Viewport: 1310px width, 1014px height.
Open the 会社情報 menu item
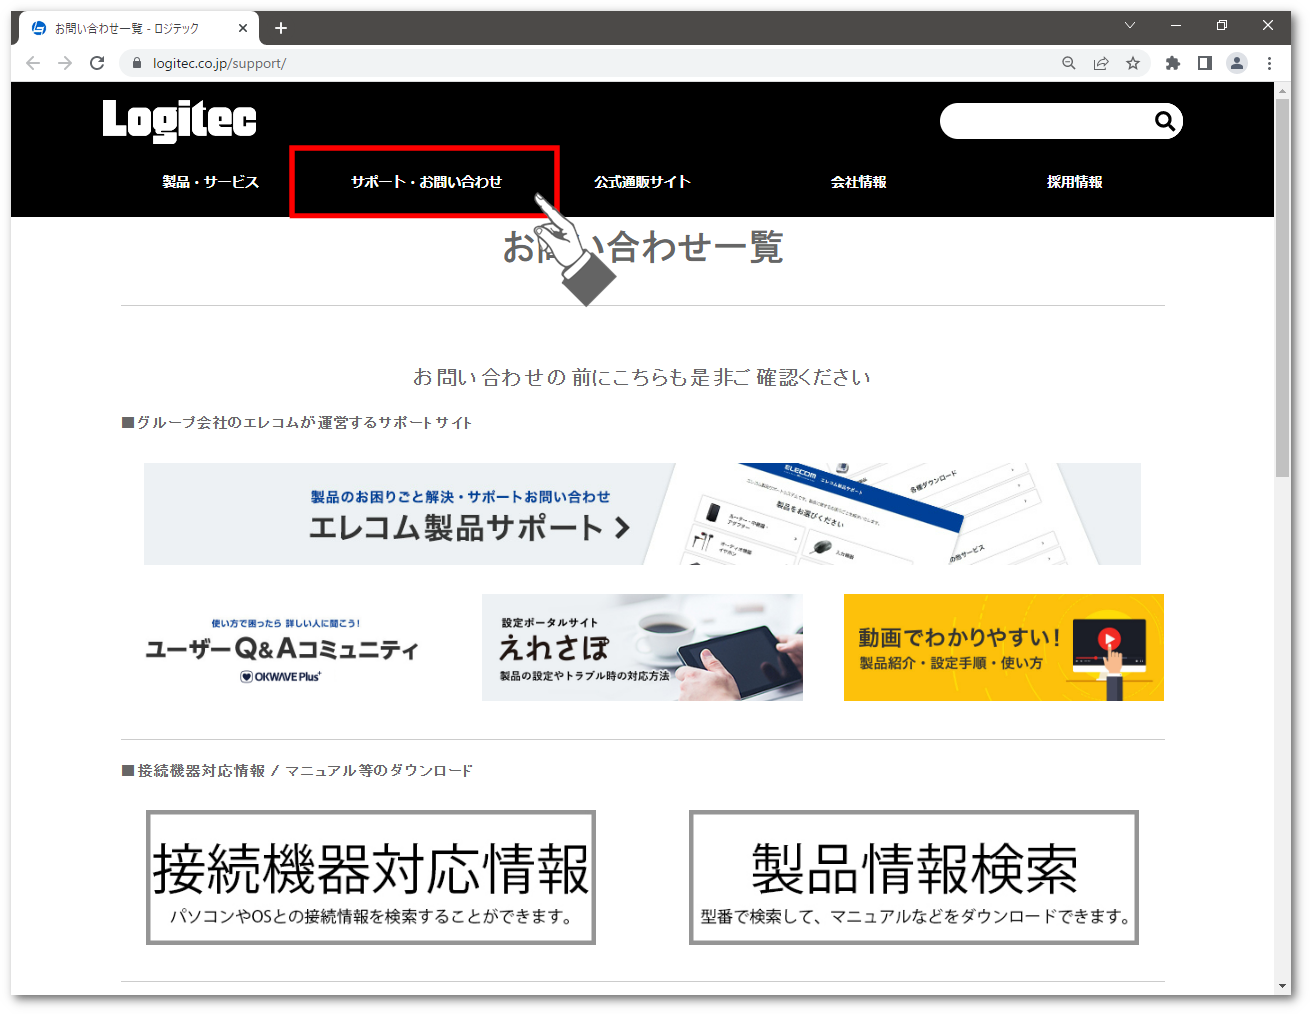click(x=858, y=182)
